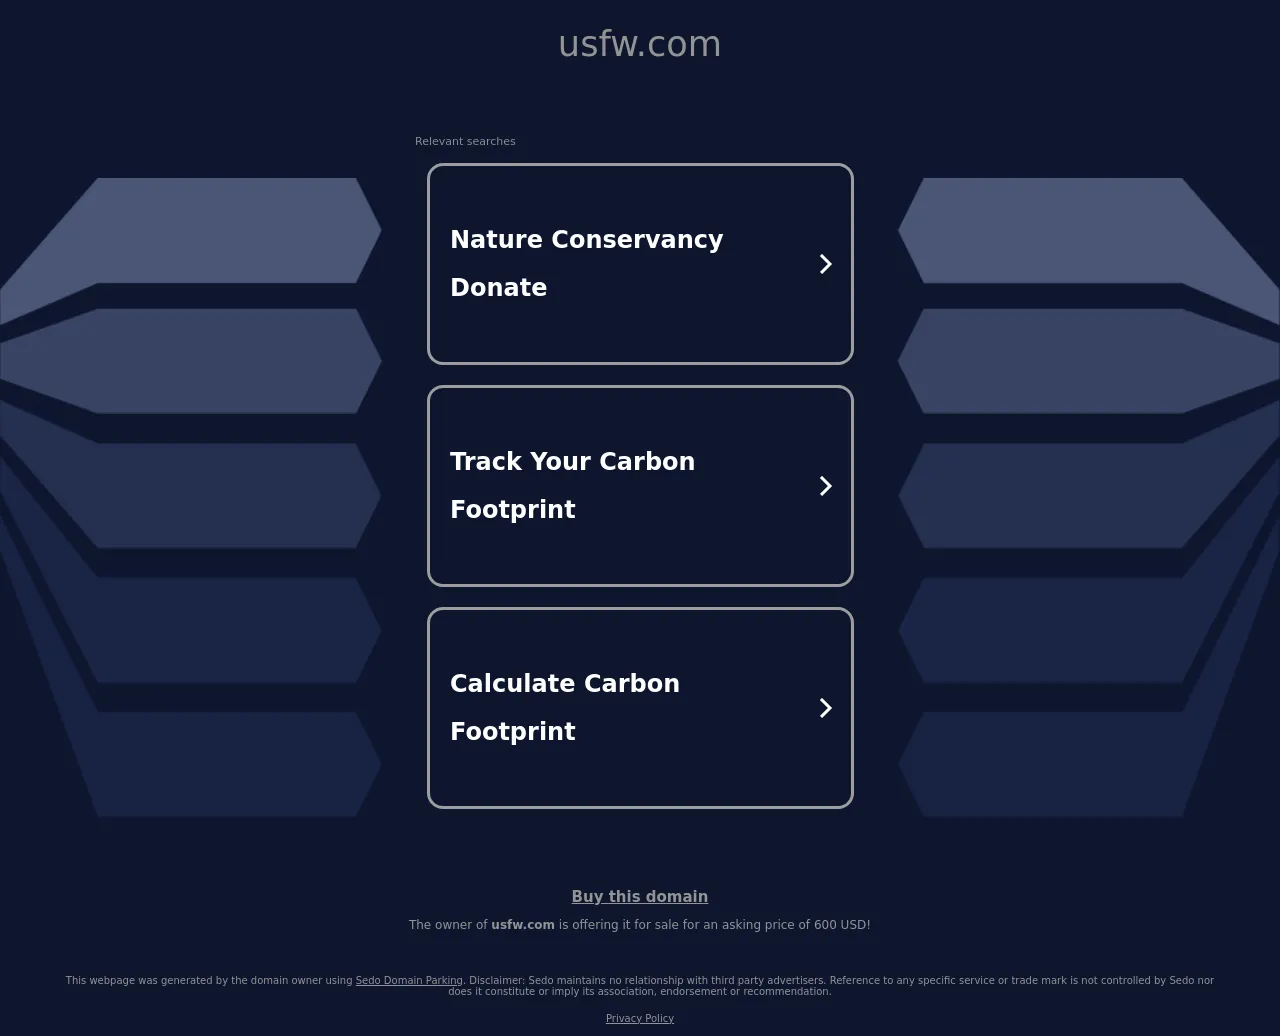This screenshot has width=1280, height=1036.
Task: Click the Sedo disclaimer paragraph text
Action: pyautogui.click(x=640, y=986)
